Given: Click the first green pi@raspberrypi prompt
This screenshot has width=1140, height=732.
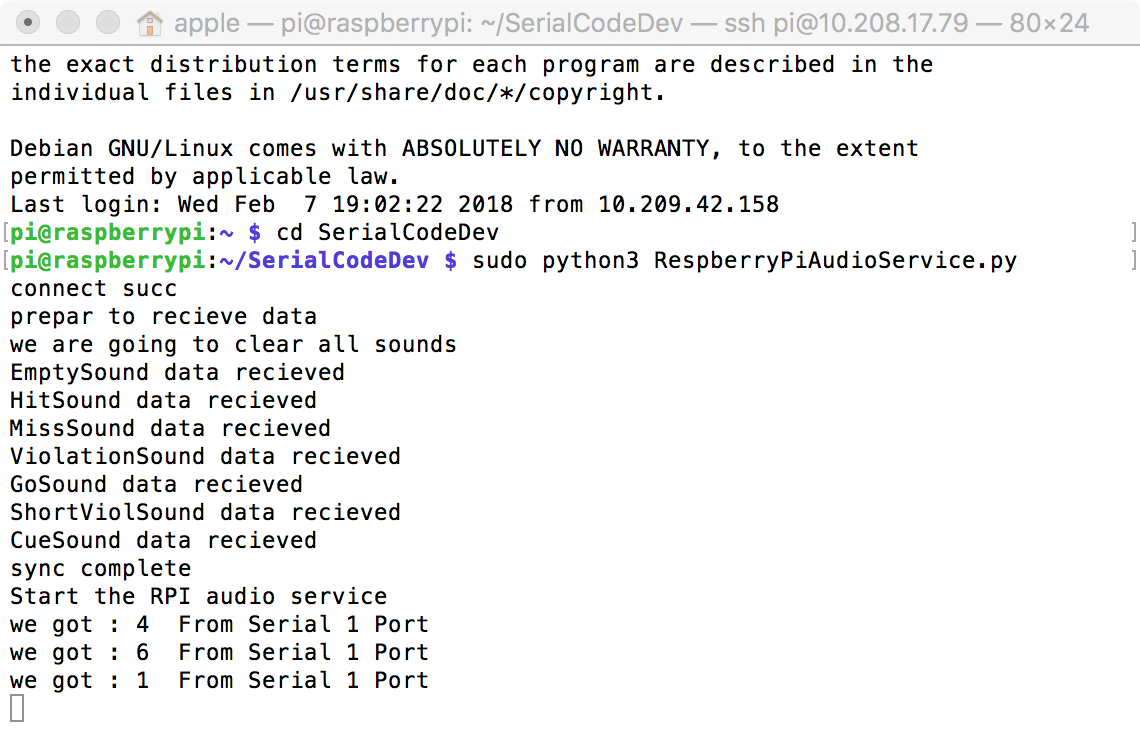Looking at the screenshot, I should click(x=108, y=233).
